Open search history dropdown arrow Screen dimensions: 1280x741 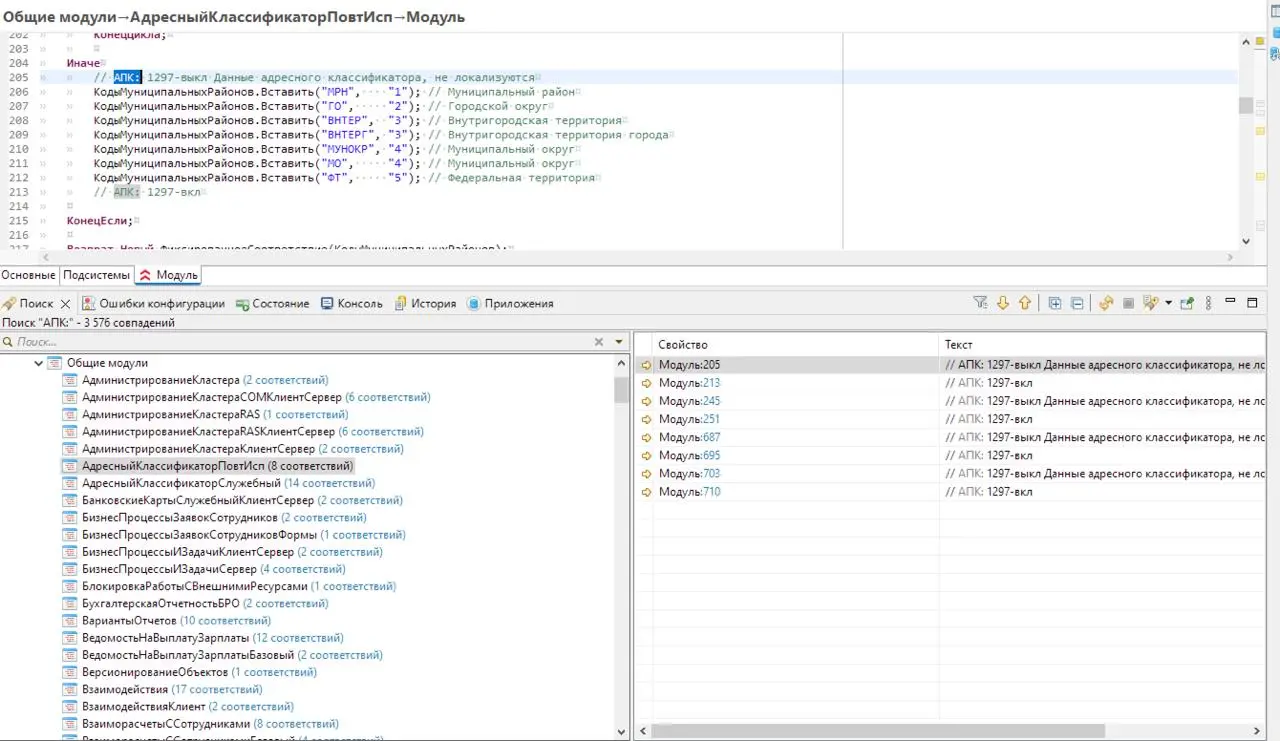click(1168, 303)
